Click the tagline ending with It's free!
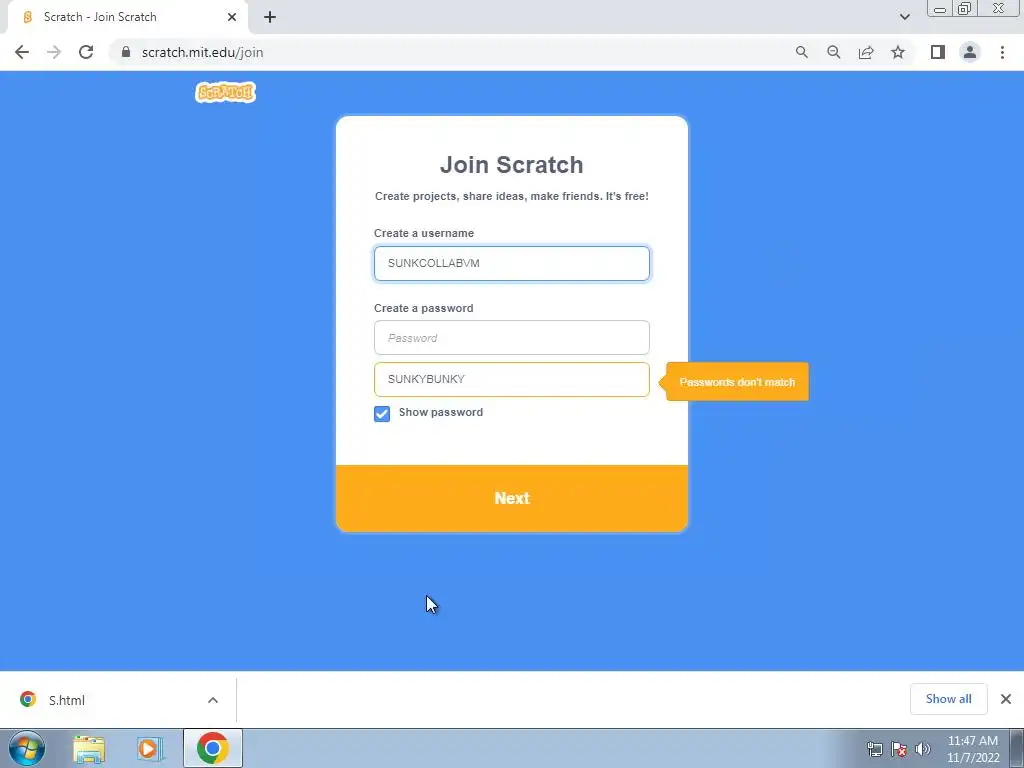The image size is (1024, 768). pos(511,196)
